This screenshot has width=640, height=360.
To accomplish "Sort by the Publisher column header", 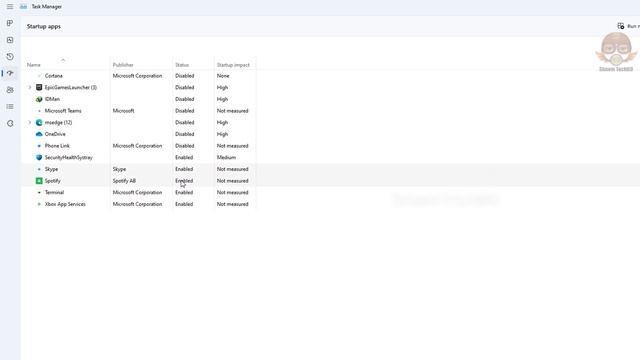I will [x=123, y=65].
